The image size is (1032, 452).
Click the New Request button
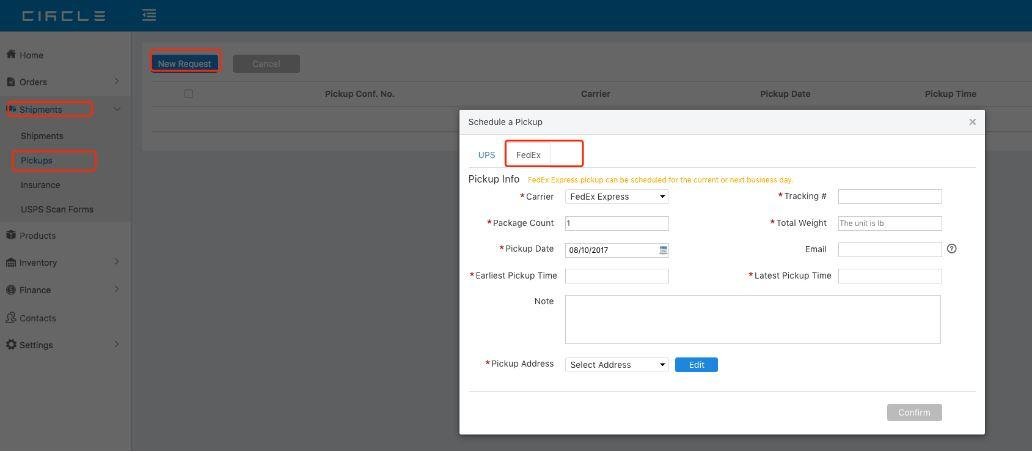[184, 64]
